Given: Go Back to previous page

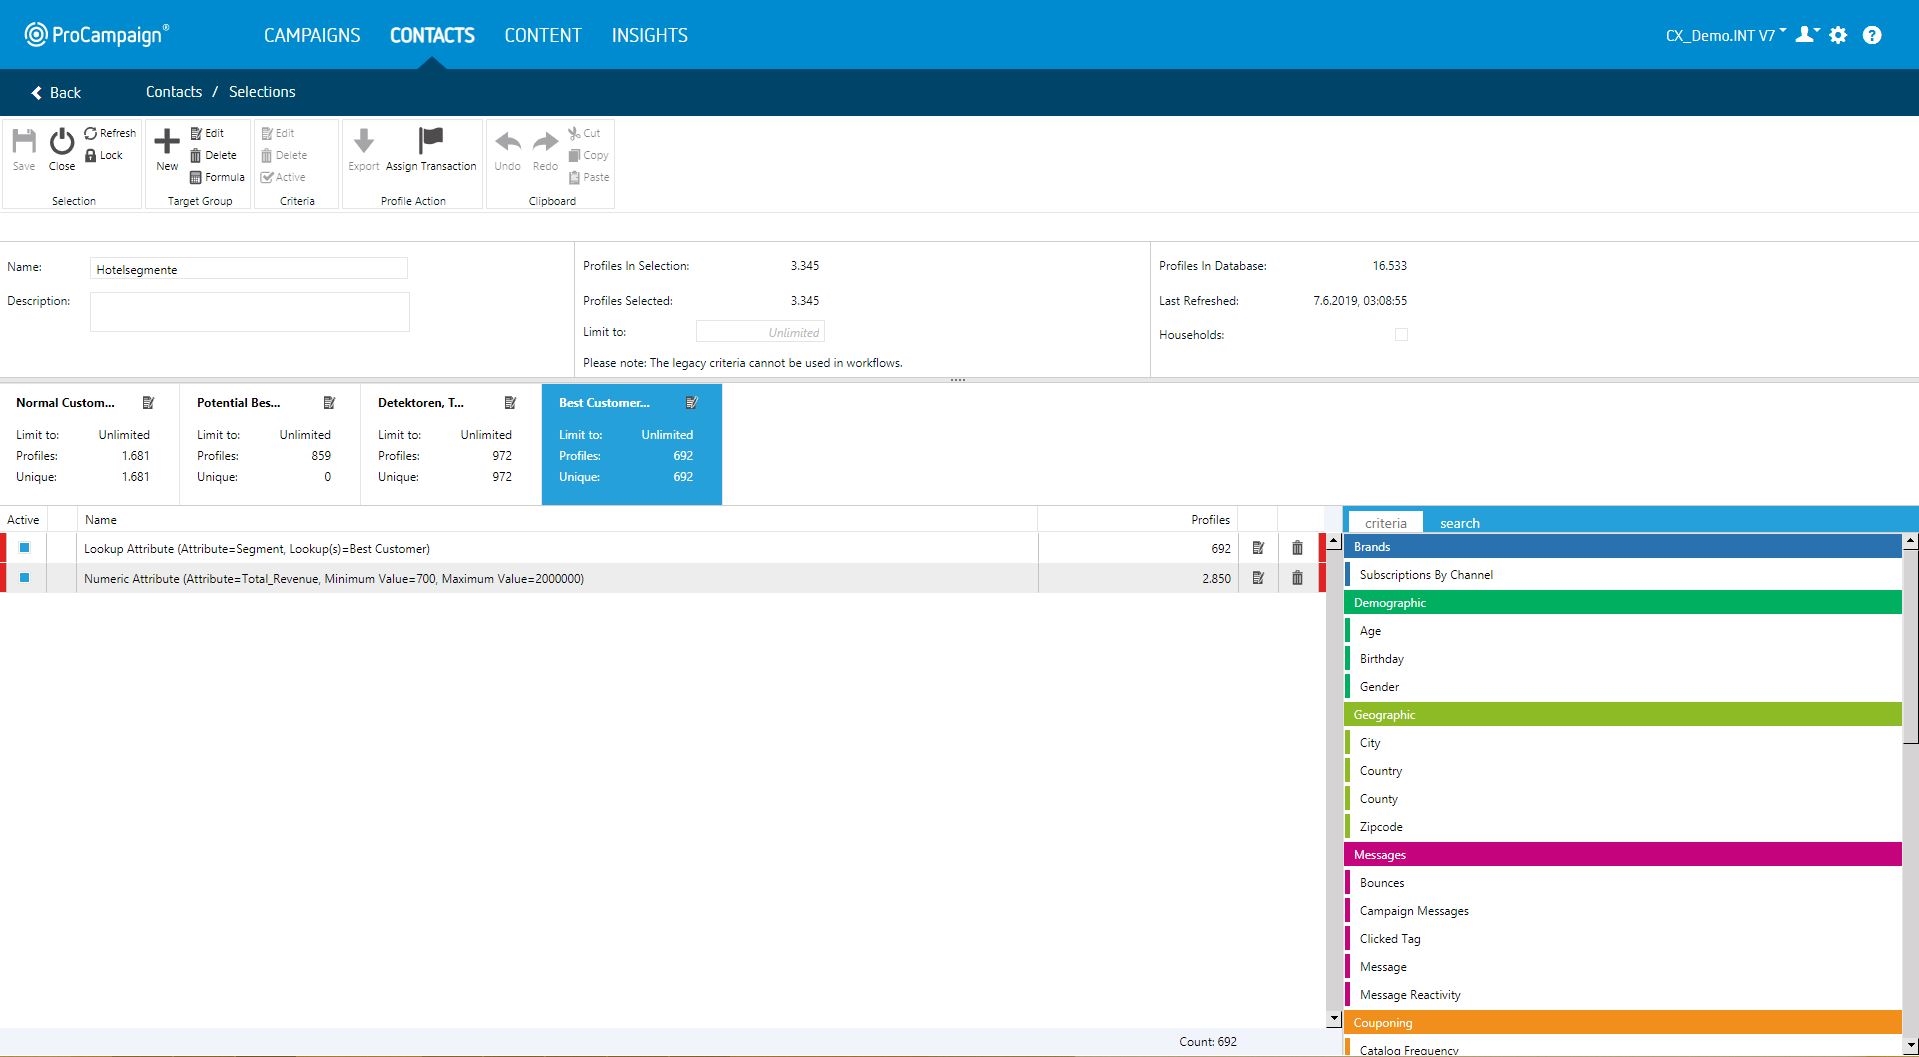Looking at the screenshot, I should tap(56, 93).
